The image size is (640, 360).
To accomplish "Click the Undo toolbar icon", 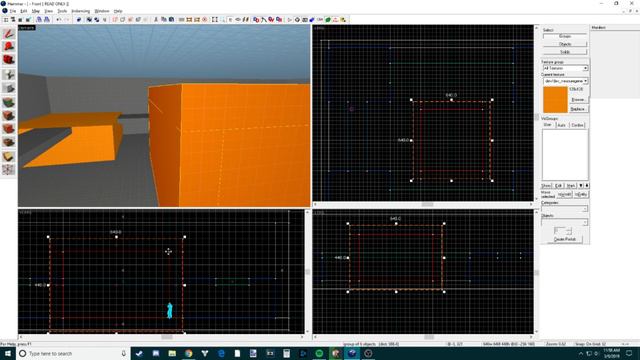I will (58, 20).
